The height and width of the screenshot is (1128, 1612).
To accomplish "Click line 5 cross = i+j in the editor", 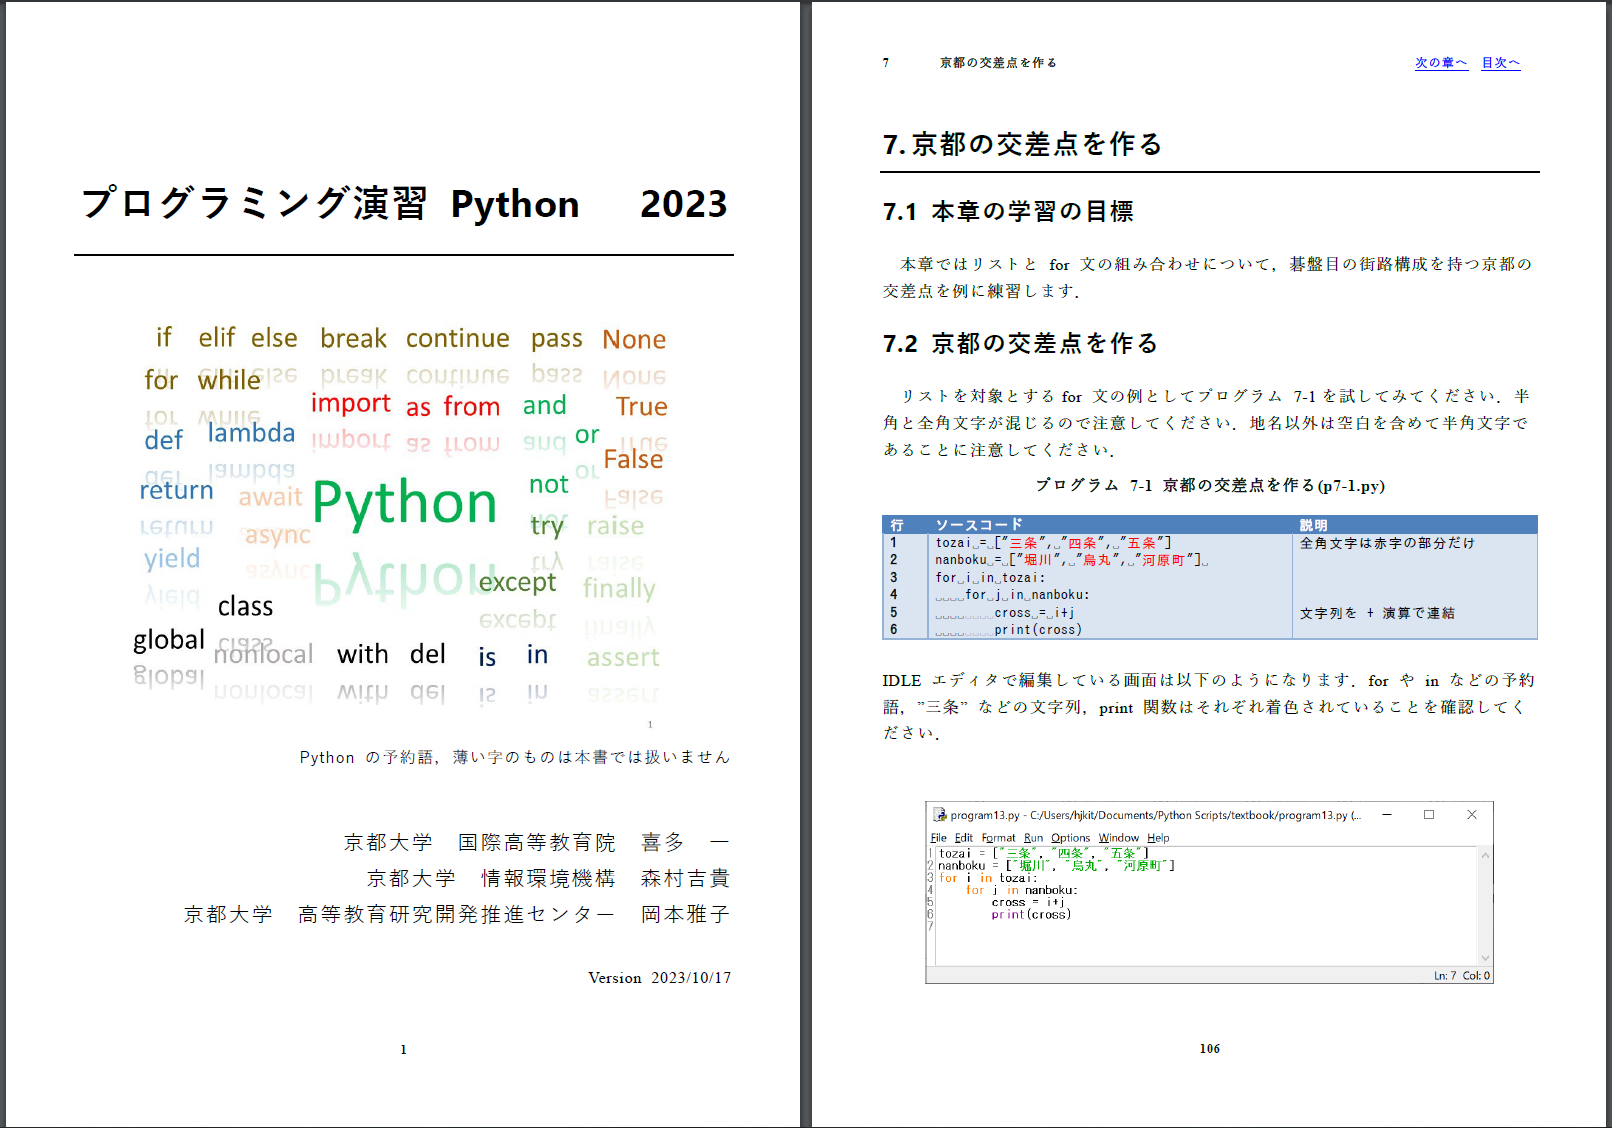I will pyautogui.click(x=1028, y=902).
